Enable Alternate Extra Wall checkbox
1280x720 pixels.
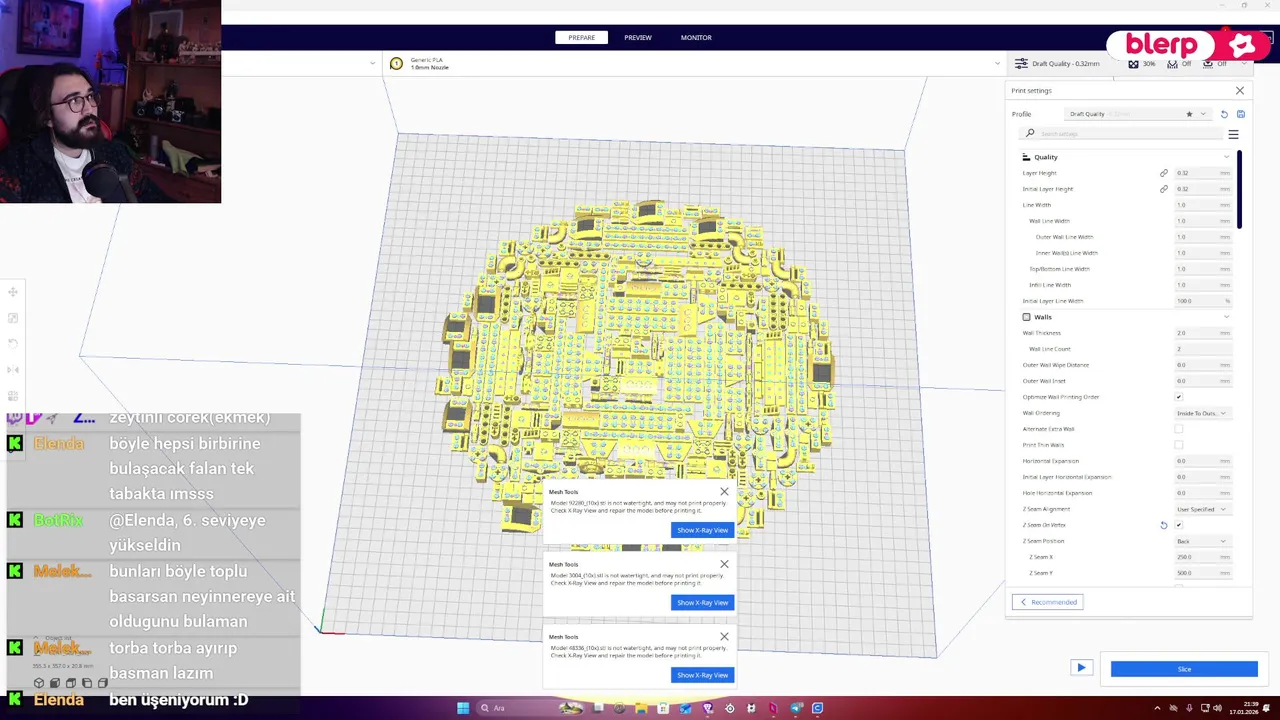(1179, 429)
